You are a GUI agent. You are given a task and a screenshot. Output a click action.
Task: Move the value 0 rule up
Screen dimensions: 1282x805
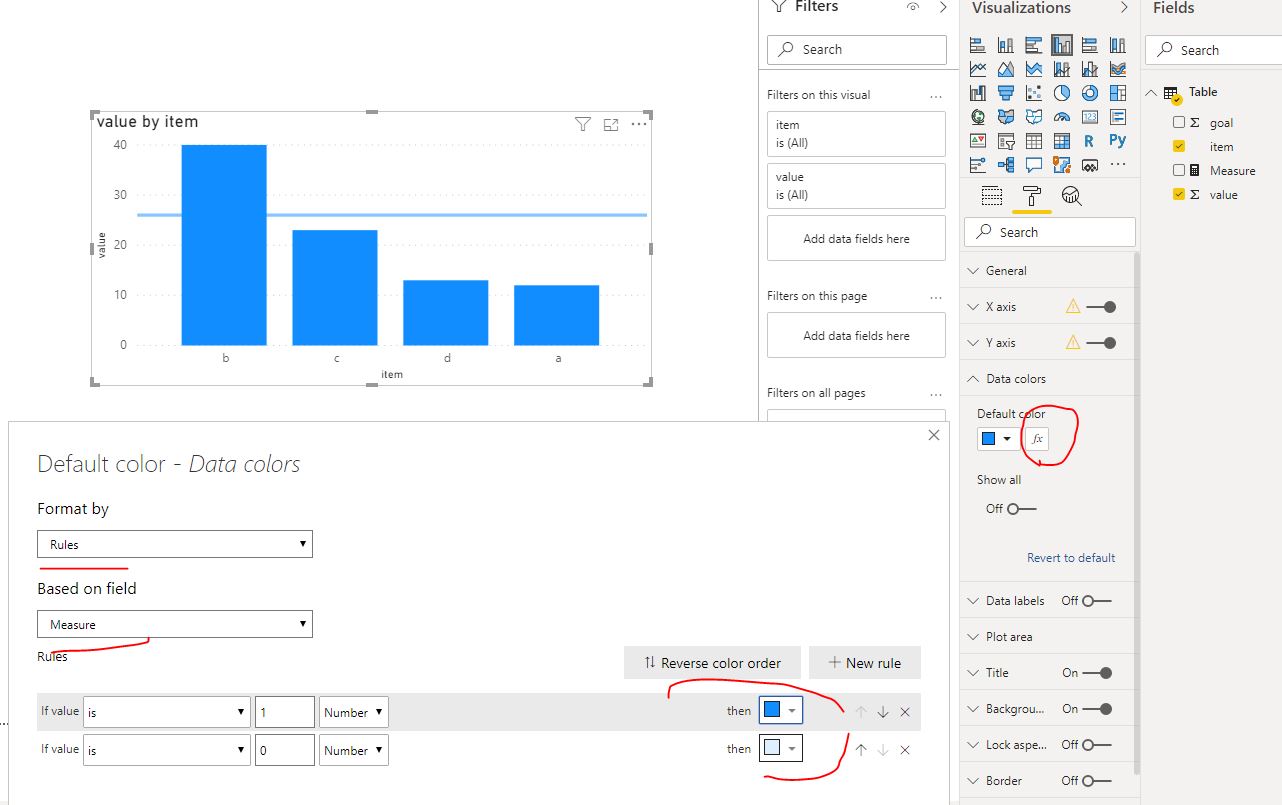[x=861, y=750]
